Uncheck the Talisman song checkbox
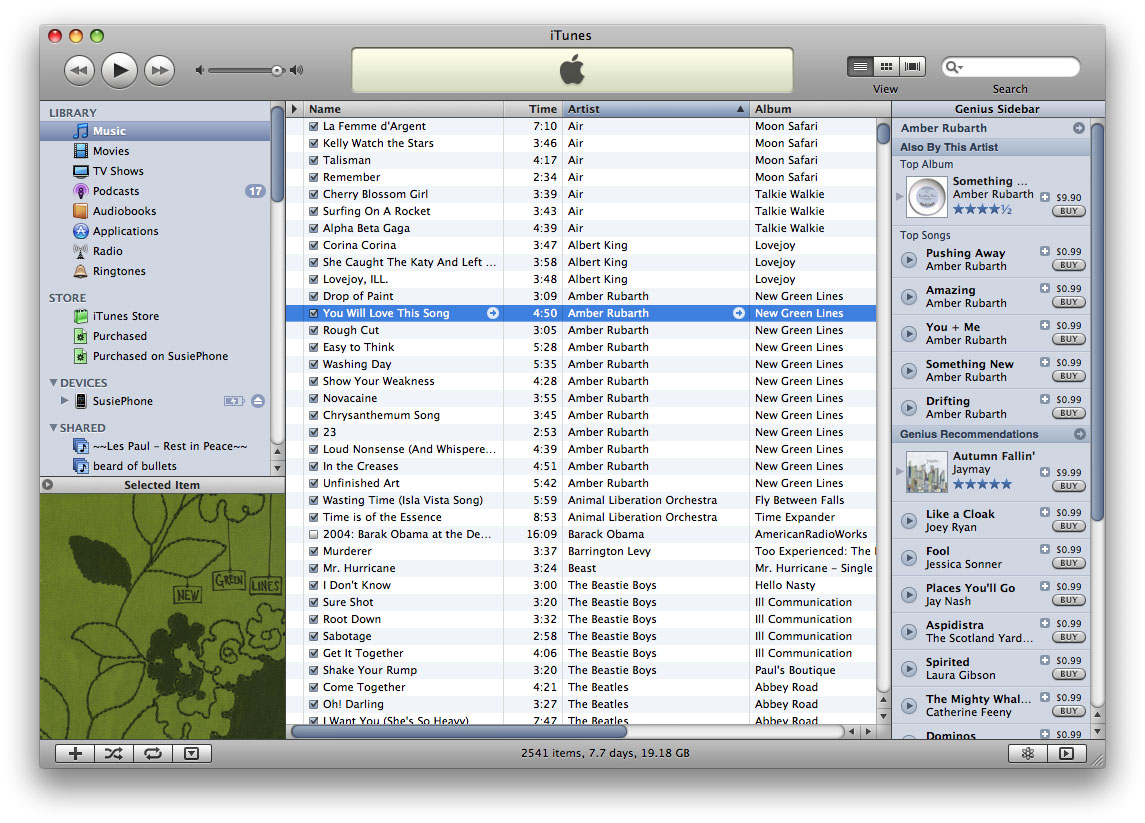 pyautogui.click(x=313, y=160)
